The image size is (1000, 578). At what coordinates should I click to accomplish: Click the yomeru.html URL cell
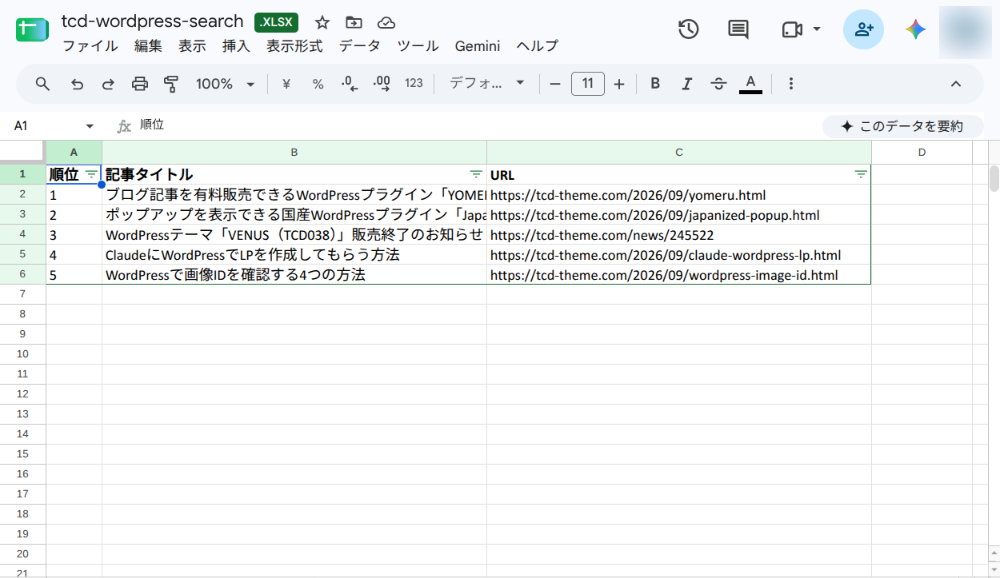(x=679, y=195)
